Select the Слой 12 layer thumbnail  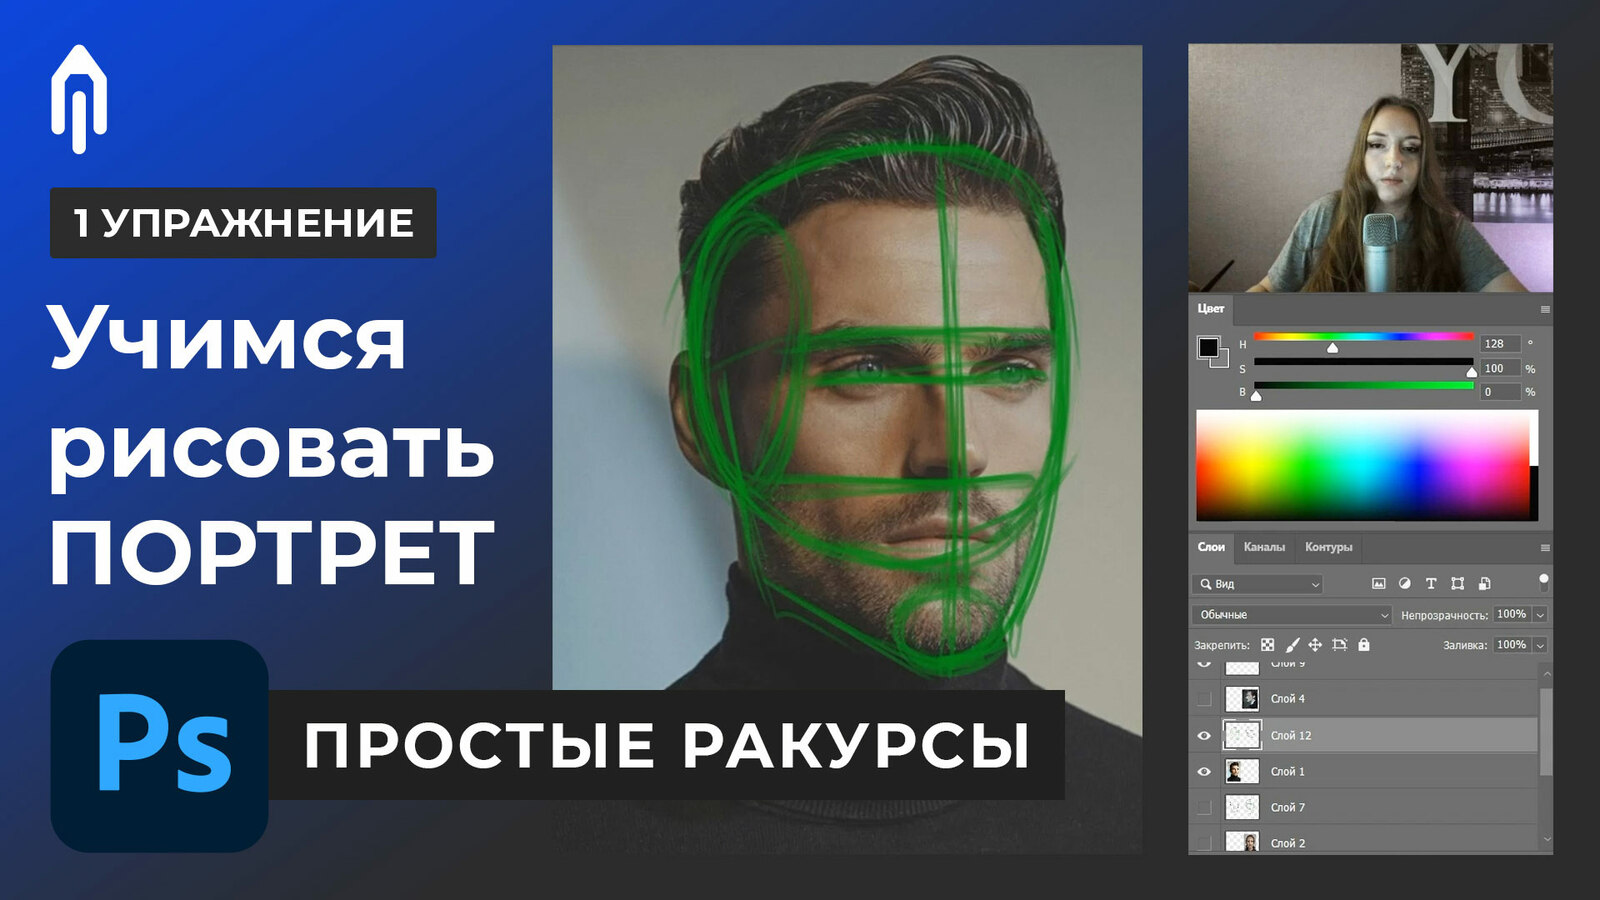pyautogui.click(x=1242, y=735)
